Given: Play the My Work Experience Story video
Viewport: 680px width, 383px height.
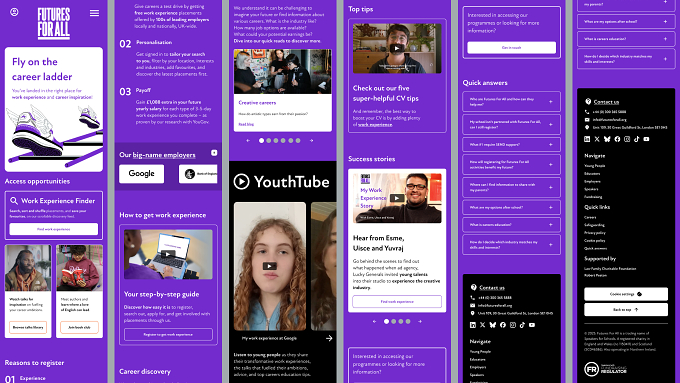Looking at the screenshot, I should coord(396,198).
